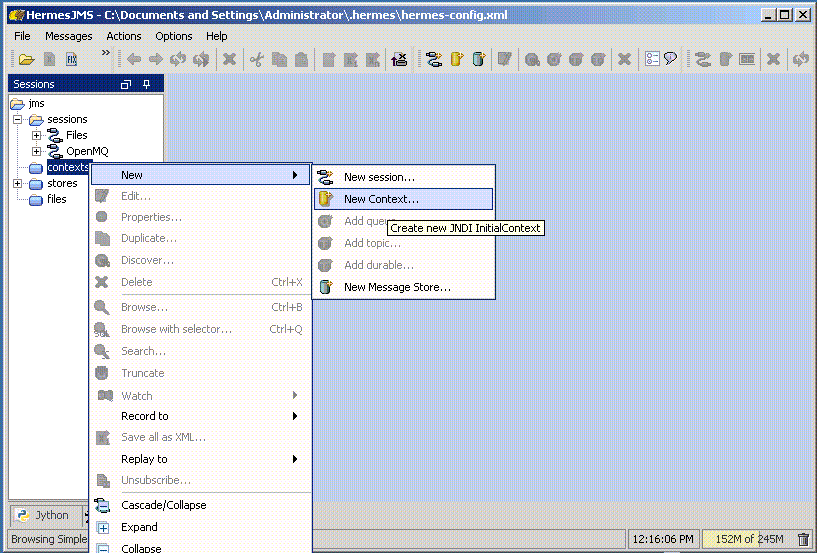Expand the OpenMQ session node
This screenshot has height=553, width=817.
[x=37, y=151]
